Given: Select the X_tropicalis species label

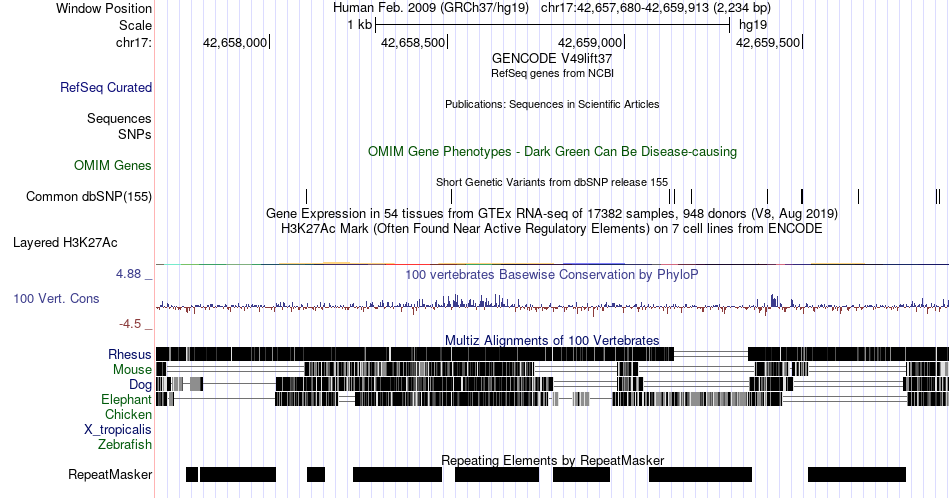Looking at the screenshot, I should click(118, 430).
